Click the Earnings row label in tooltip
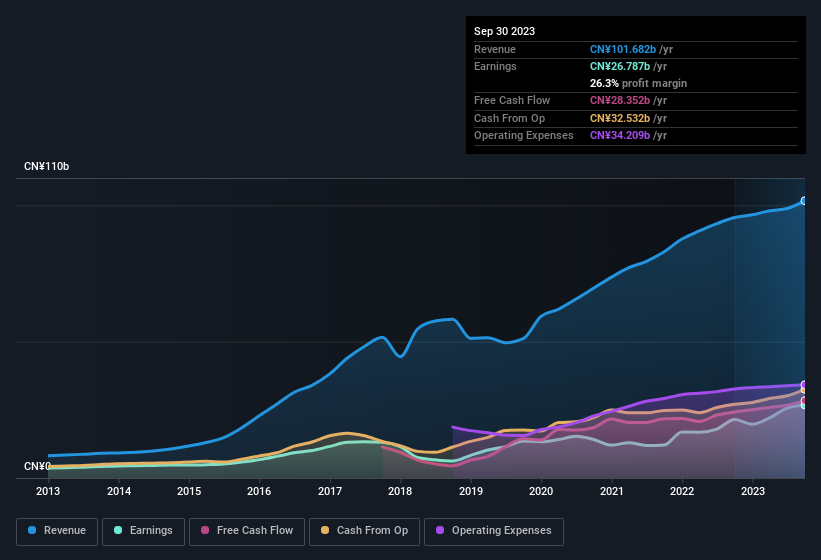Image resolution: width=821 pixels, height=560 pixels. pyautogui.click(x=495, y=66)
